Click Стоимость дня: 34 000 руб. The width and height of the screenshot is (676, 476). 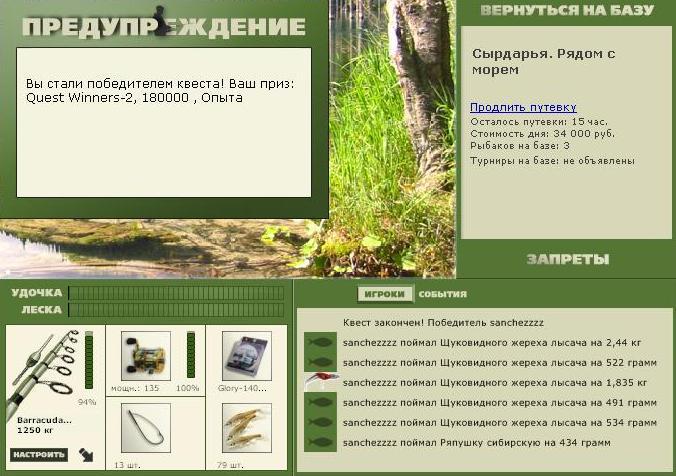click(542, 134)
